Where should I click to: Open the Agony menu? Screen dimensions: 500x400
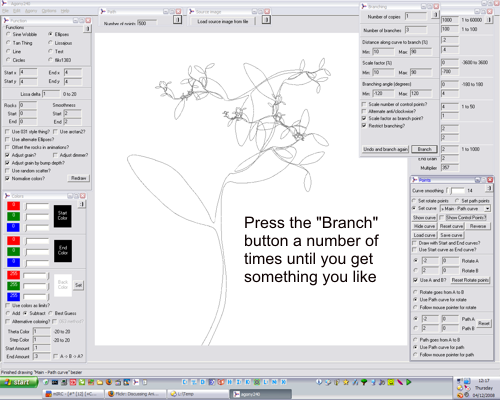[31, 11]
